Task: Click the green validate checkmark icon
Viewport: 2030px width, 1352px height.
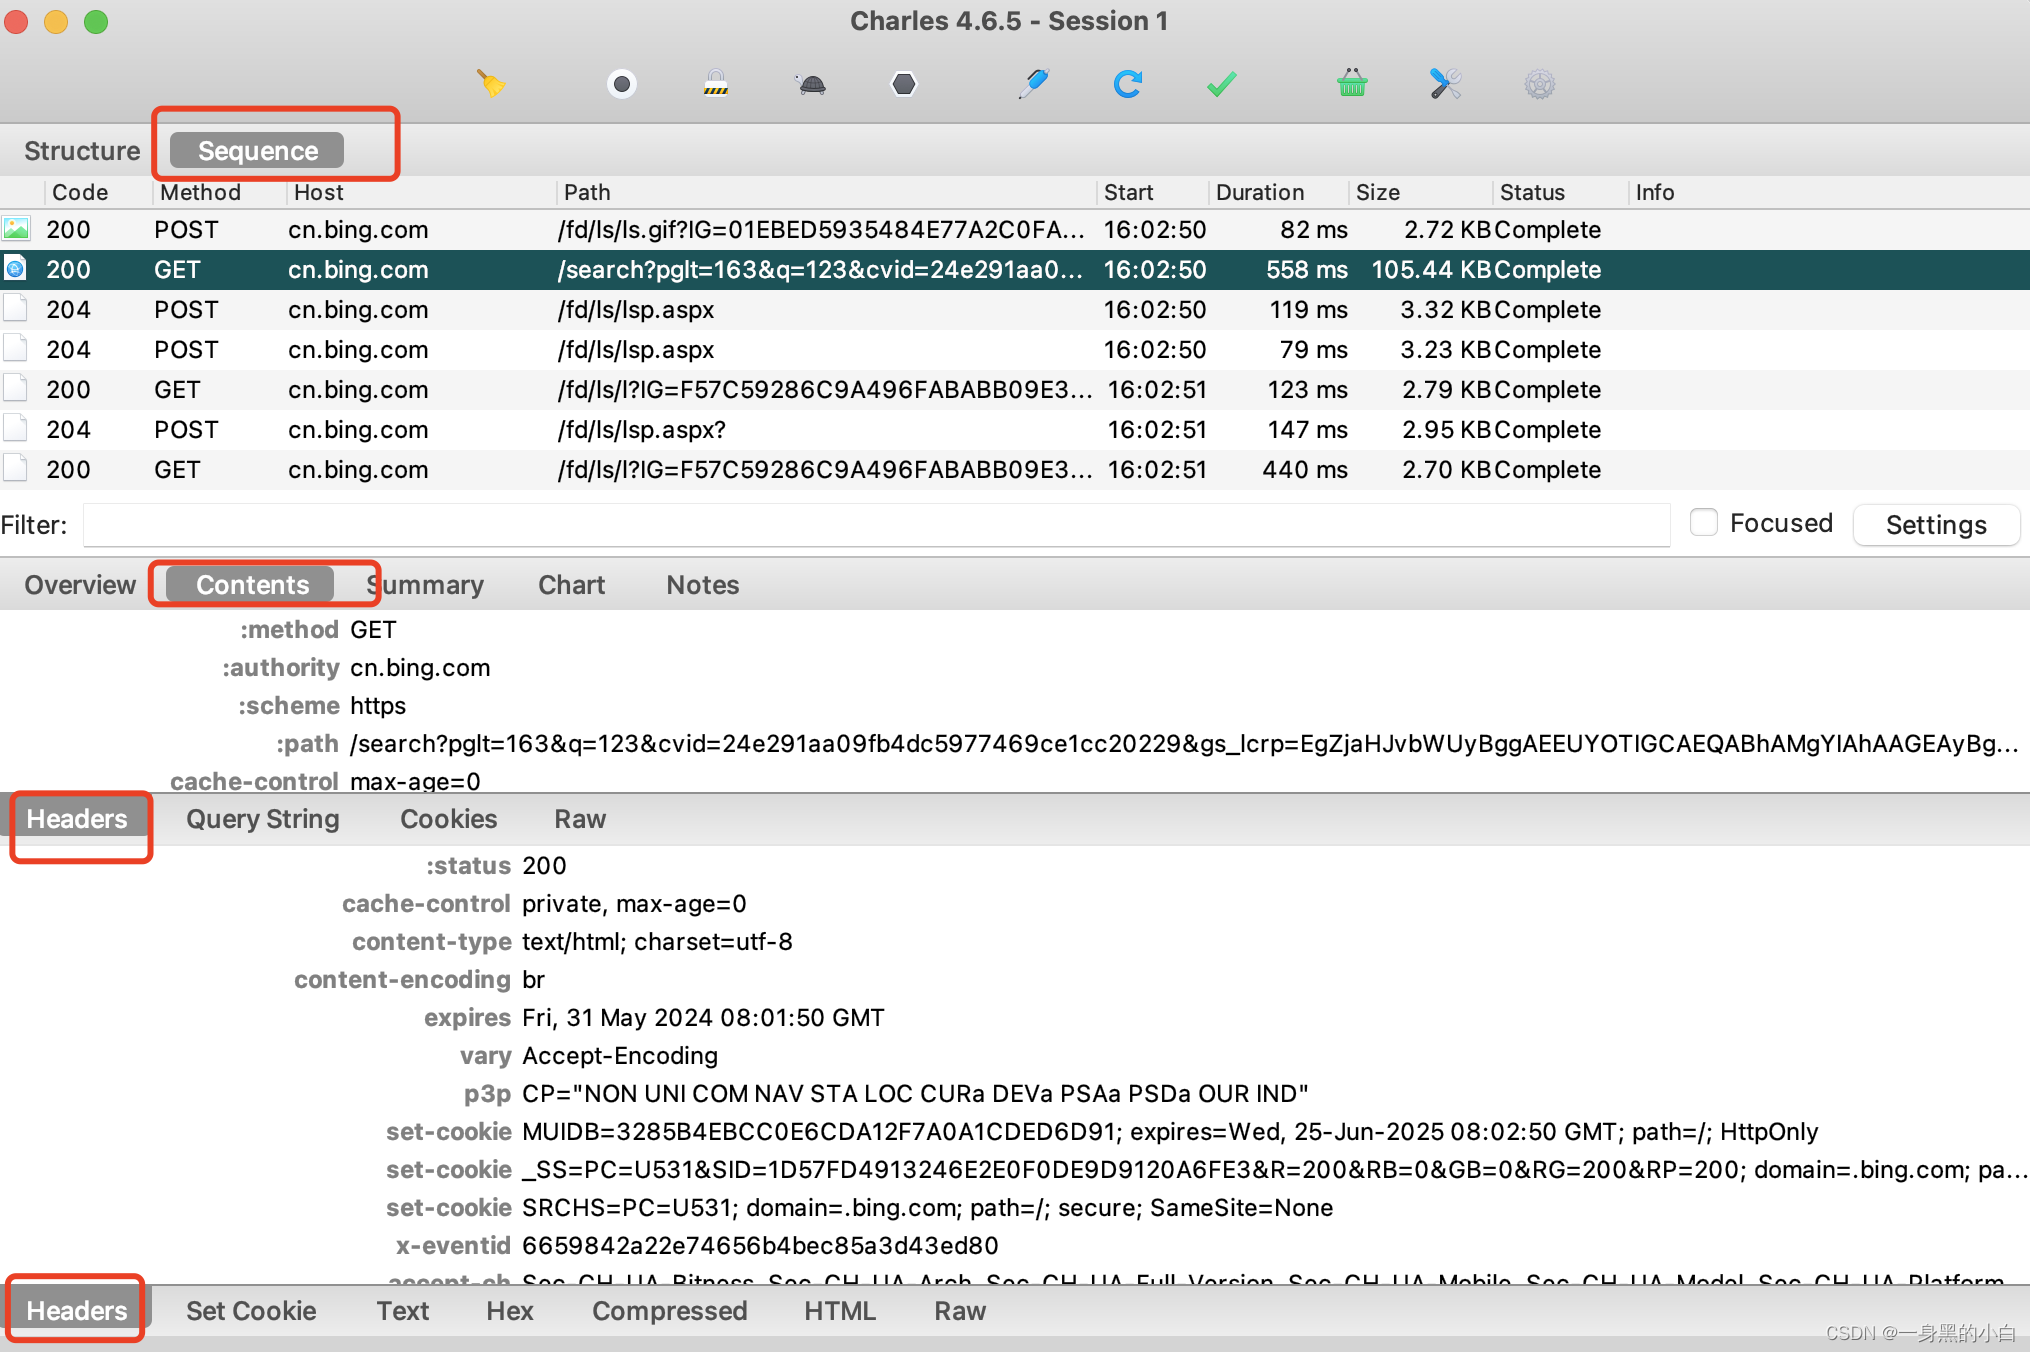Action: point(1221,84)
